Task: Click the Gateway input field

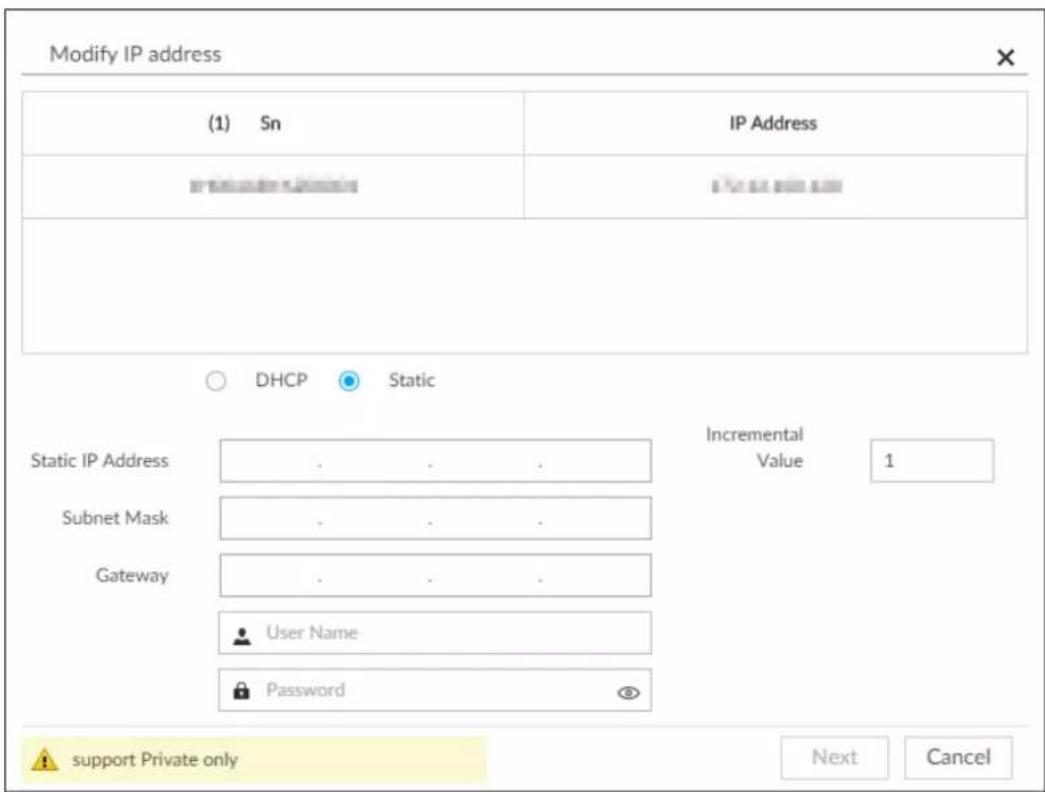Action: click(x=435, y=575)
